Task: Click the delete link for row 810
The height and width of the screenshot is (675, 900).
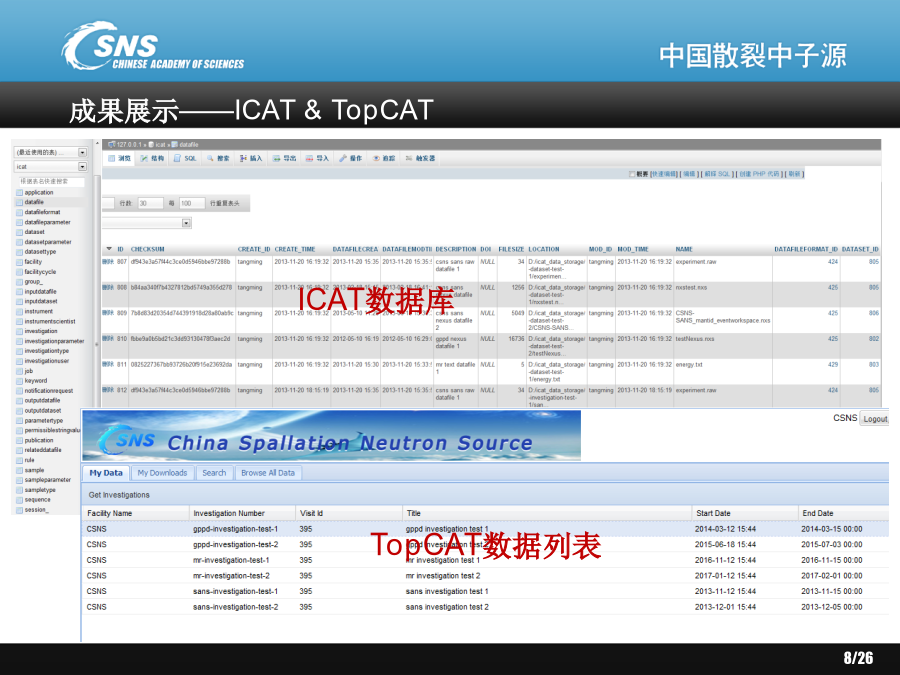Action: click(x=107, y=339)
